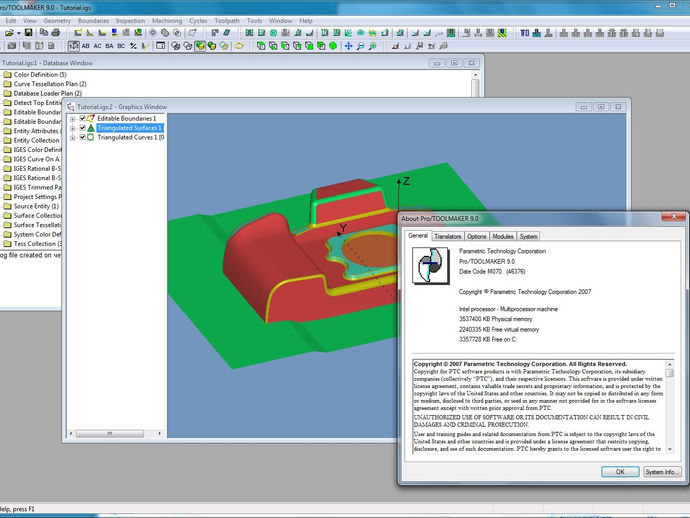Click the green triangle icon of Triangulated Surfaces 1
The image size is (690, 518).
pos(91,128)
